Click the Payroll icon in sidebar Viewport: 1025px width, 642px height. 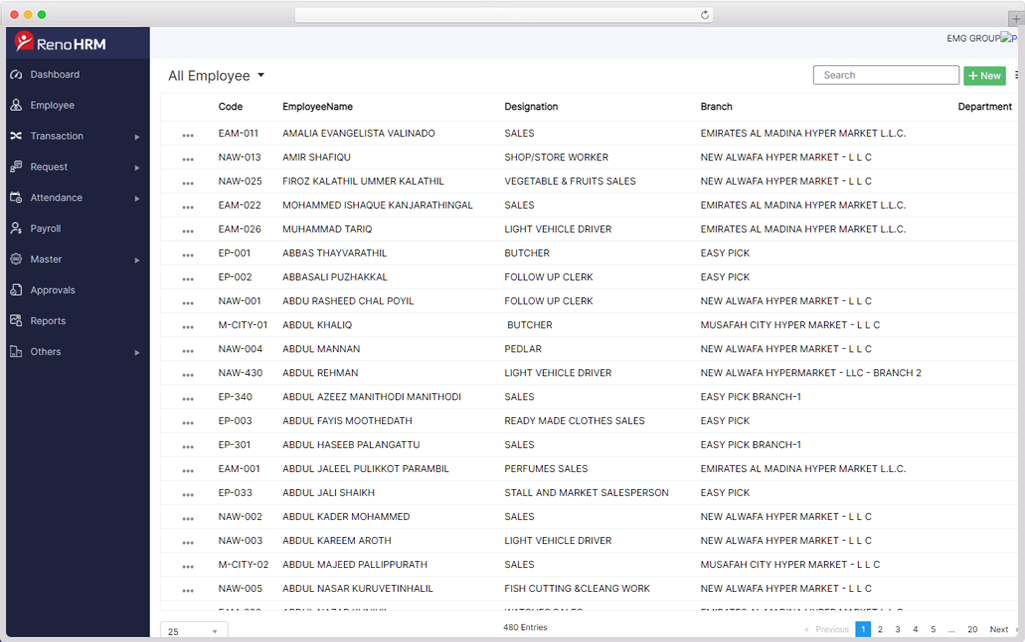pyautogui.click(x=16, y=229)
